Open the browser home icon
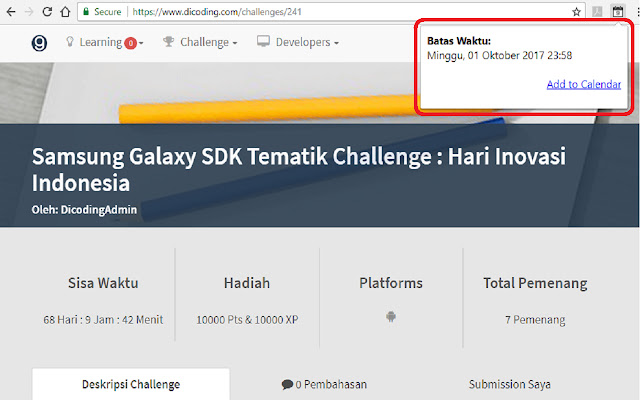This screenshot has width=640, height=400. click(65, 12)
